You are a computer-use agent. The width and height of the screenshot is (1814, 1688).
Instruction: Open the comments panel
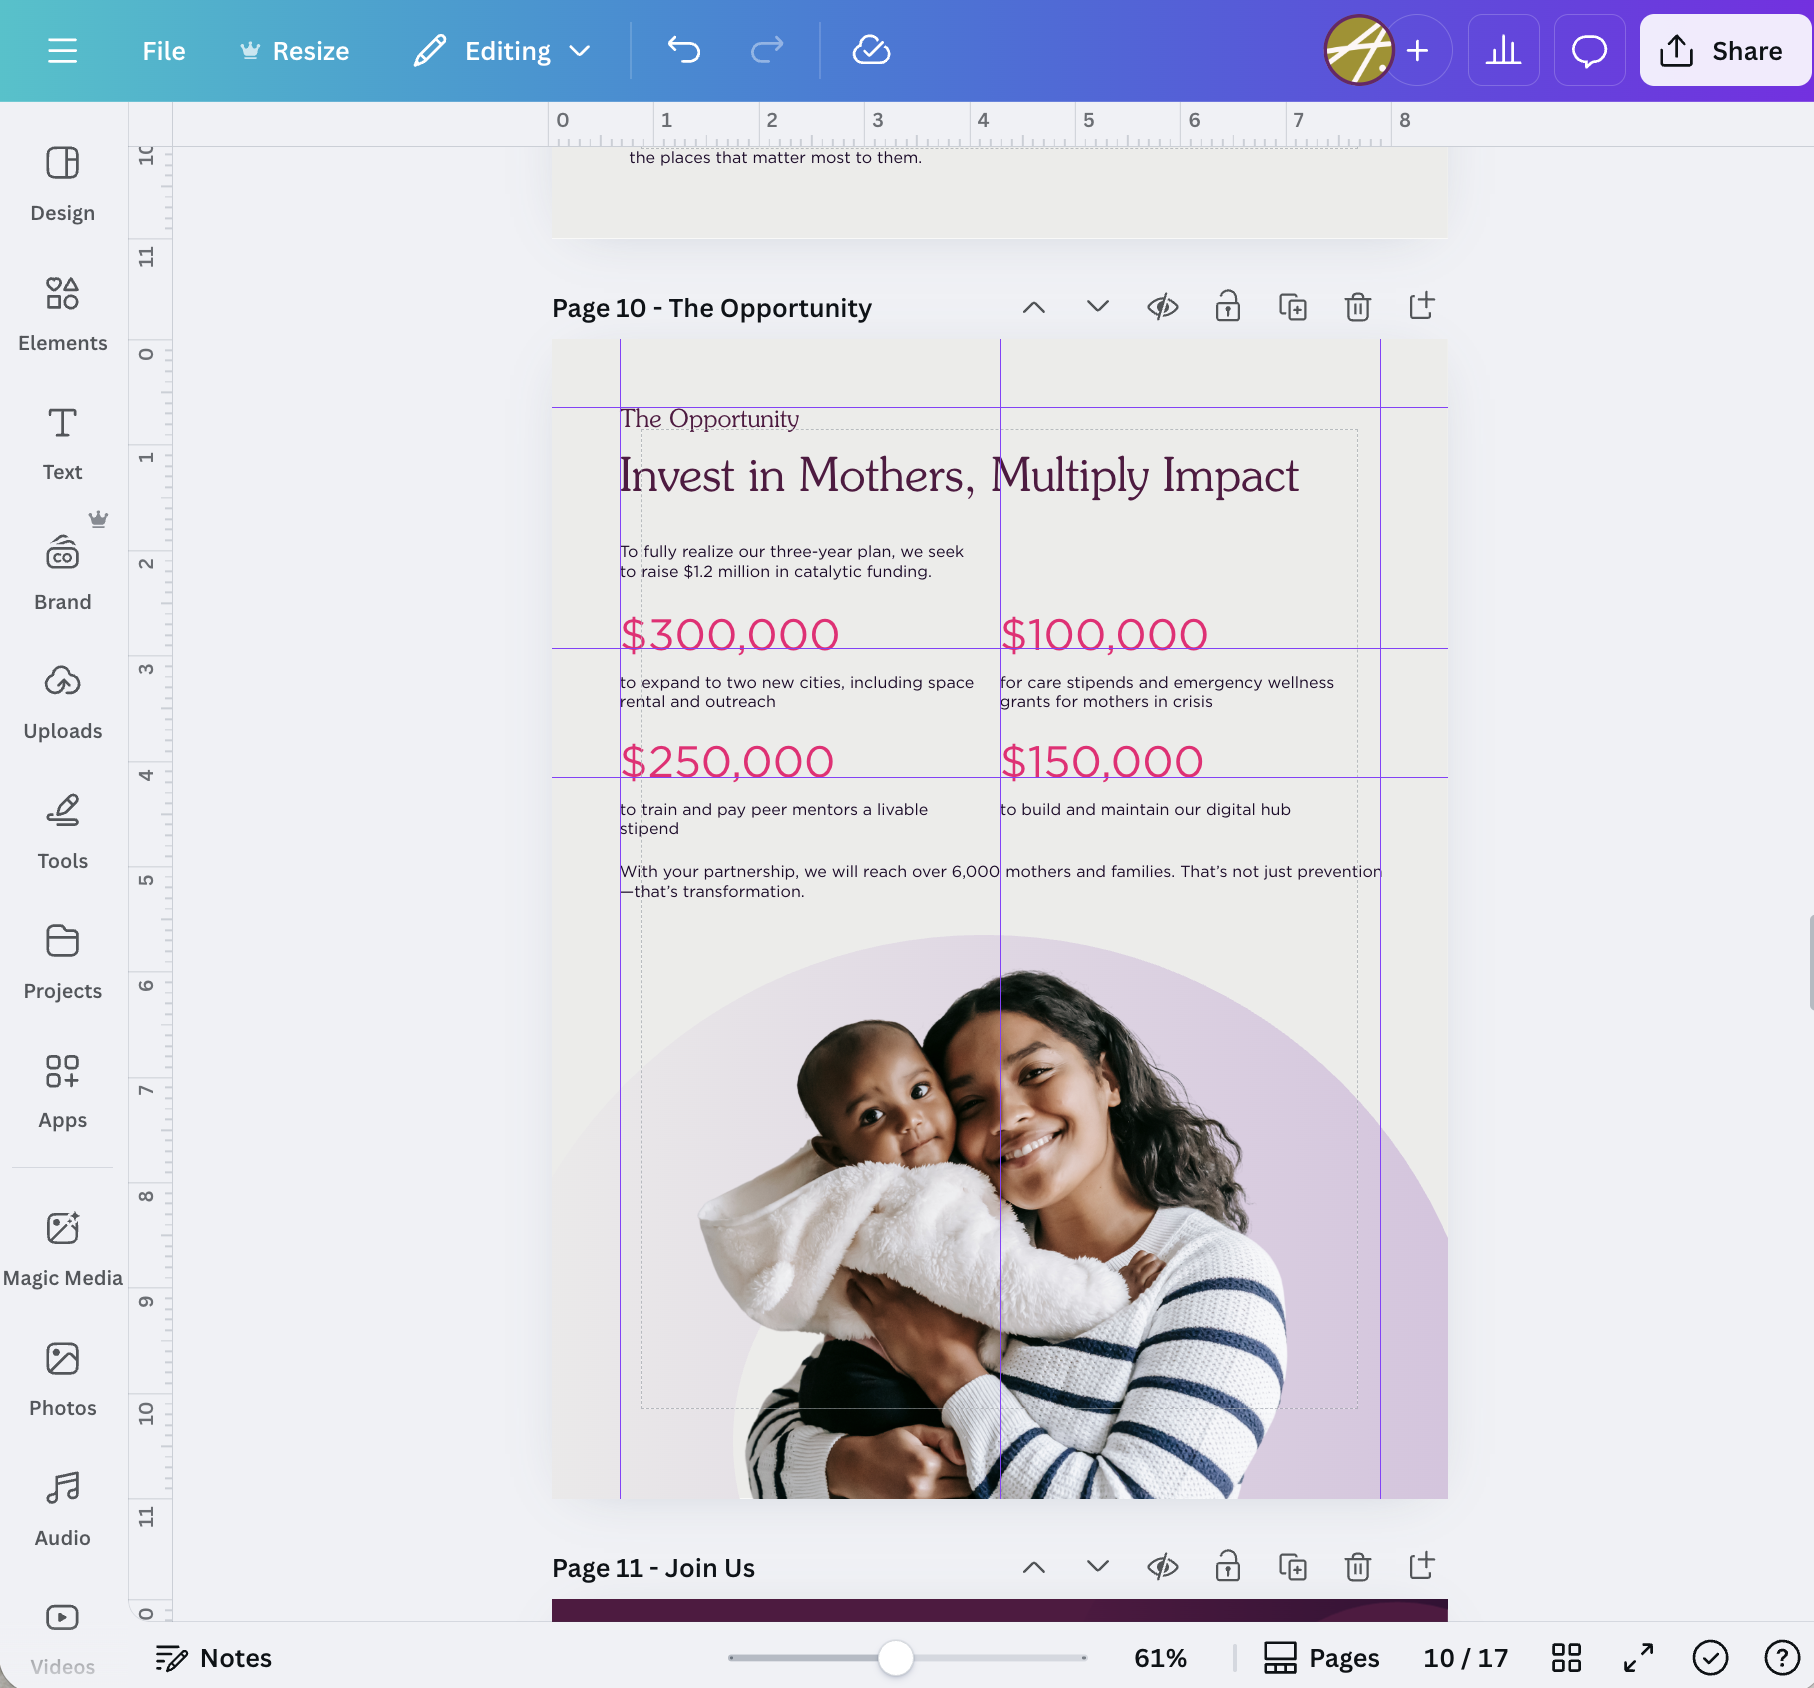click(1589, 50)
